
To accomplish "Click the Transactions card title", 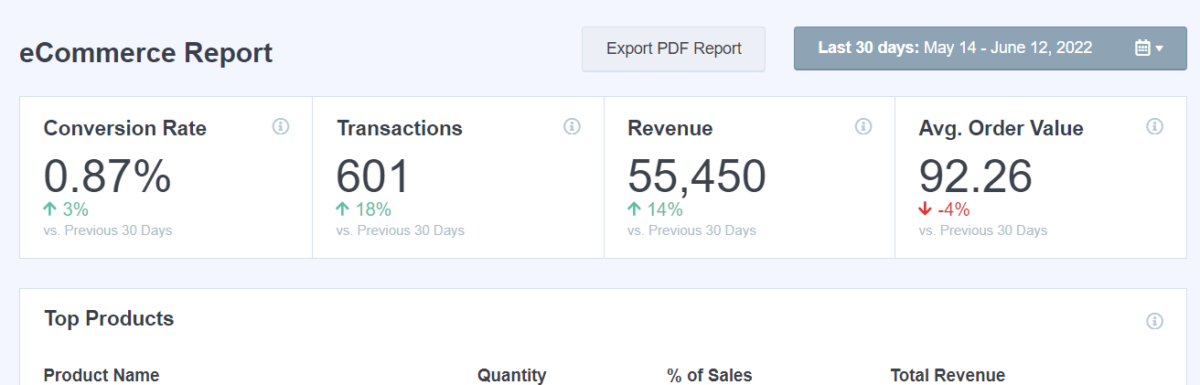I will click(399, 128).
